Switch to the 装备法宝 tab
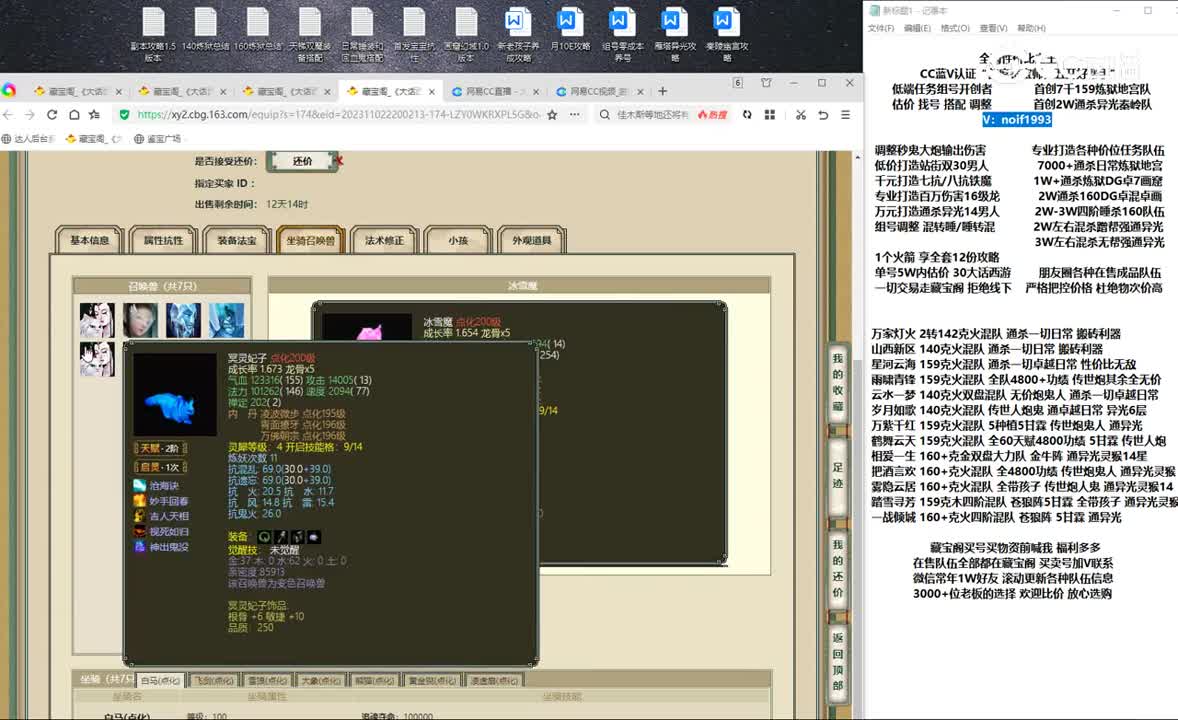Viewport: 1178px width, 720px height. [x=237, y=241]
